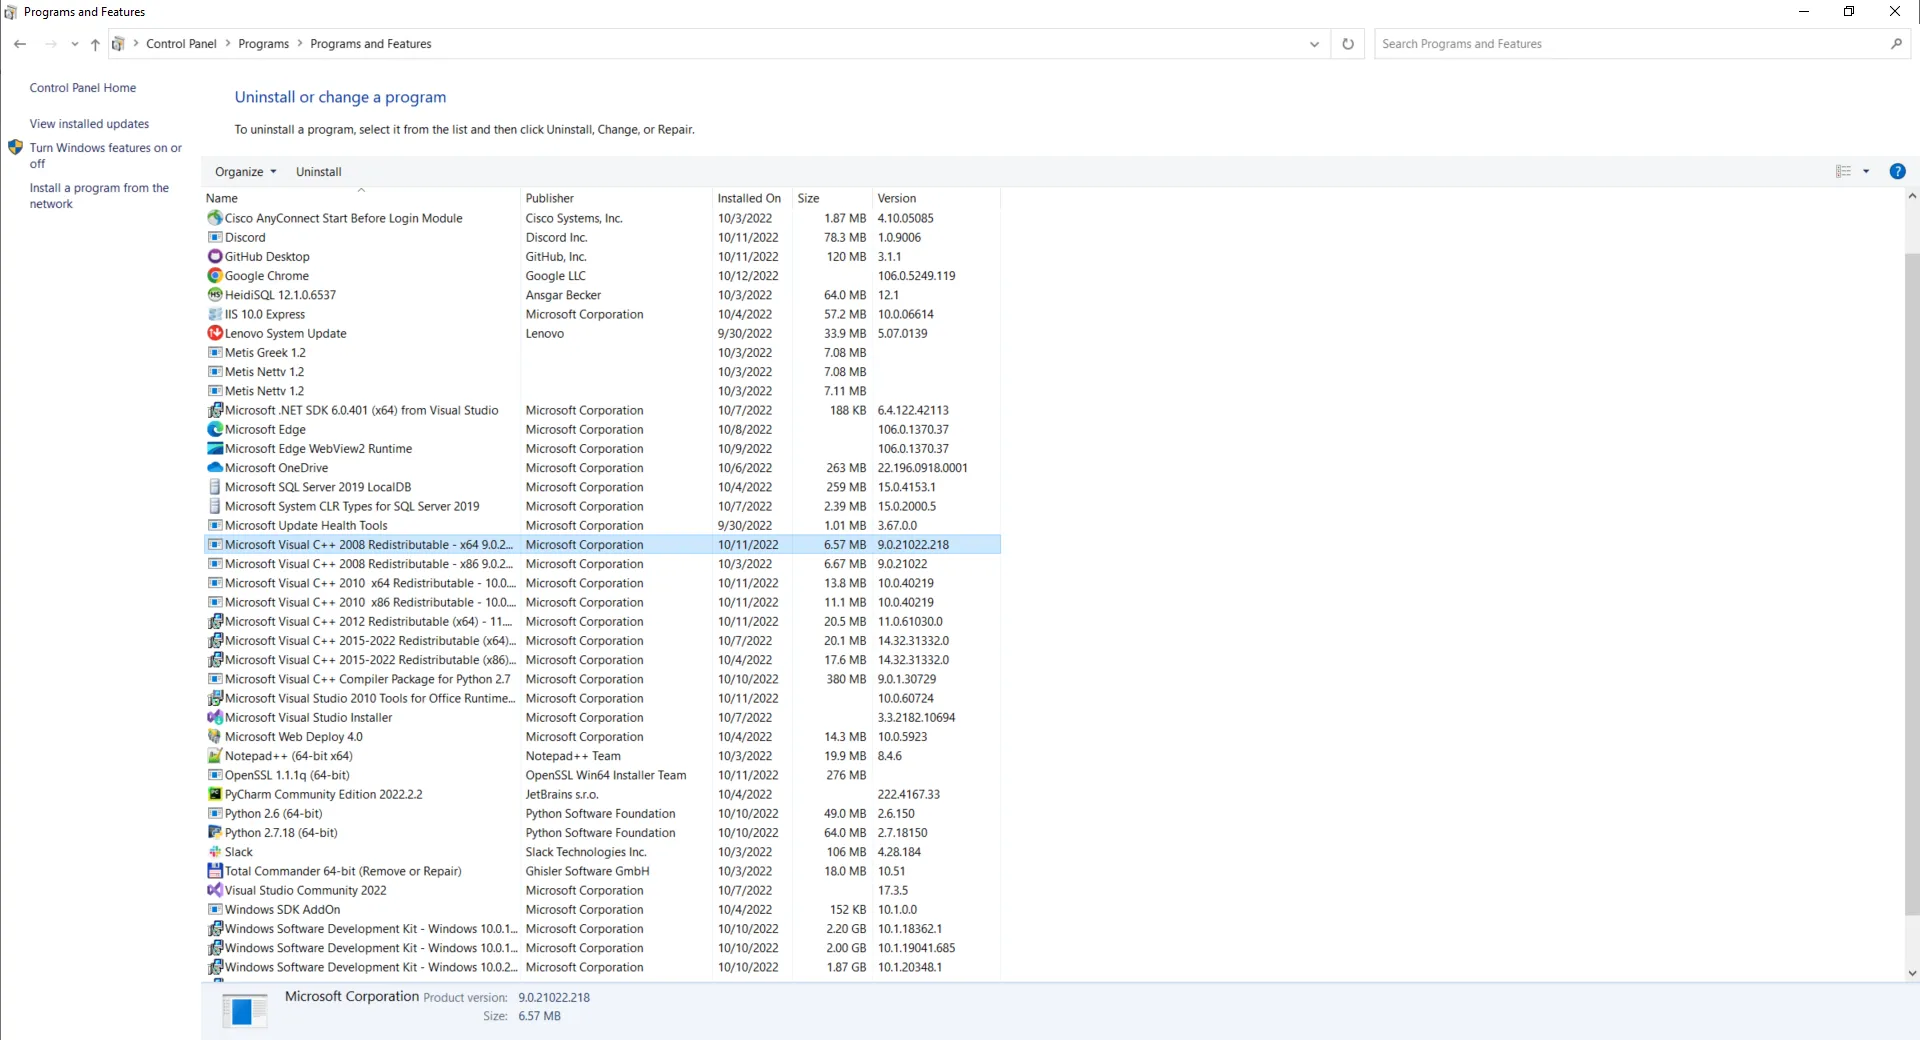Open the recent locations dropdown arrow
1920x1040 pixels.
click(74, 44)
